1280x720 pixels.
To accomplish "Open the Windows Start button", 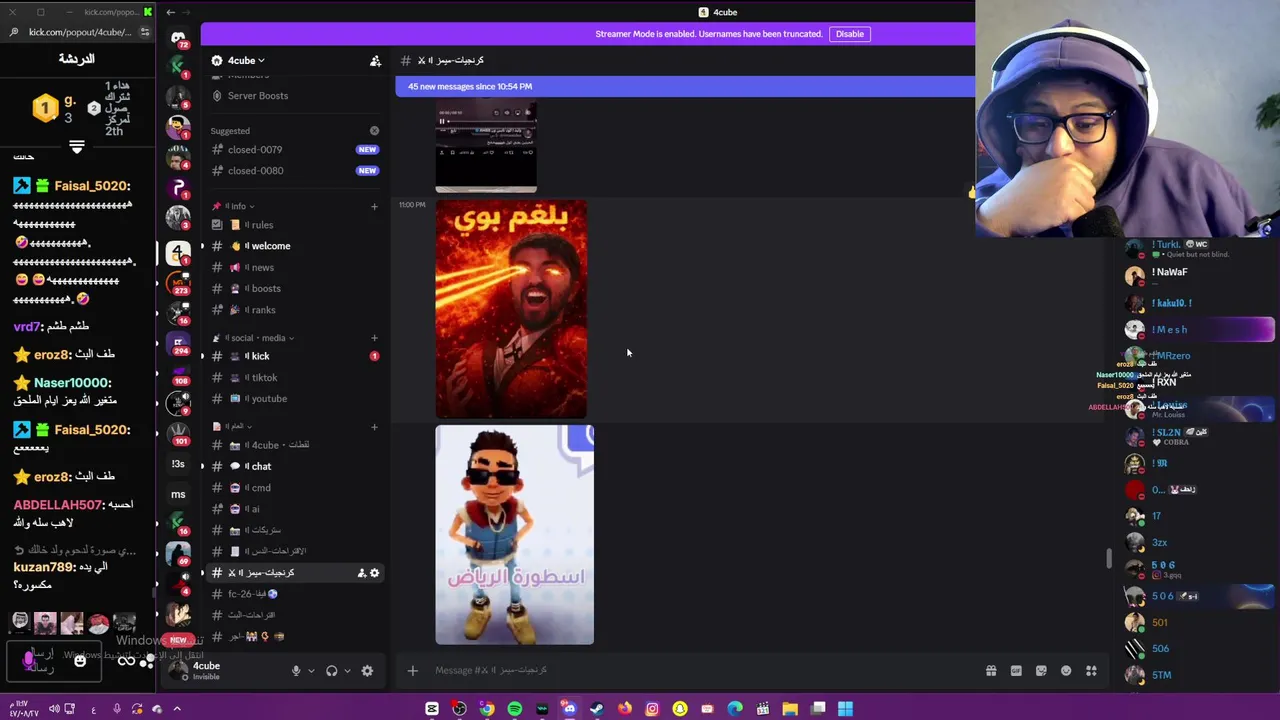I will 845,709.
